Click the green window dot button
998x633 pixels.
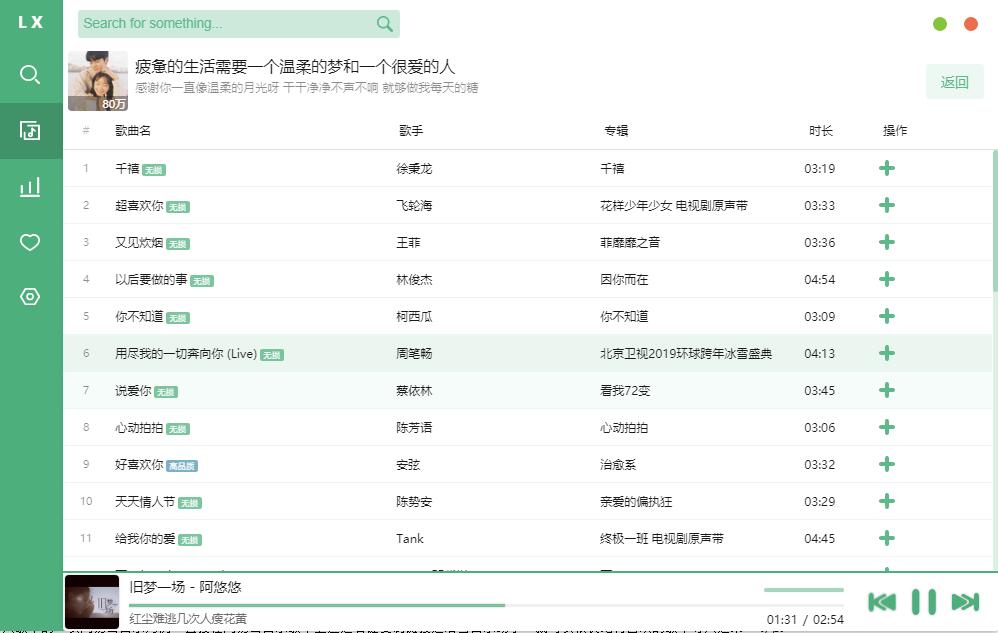coord(939,24)
